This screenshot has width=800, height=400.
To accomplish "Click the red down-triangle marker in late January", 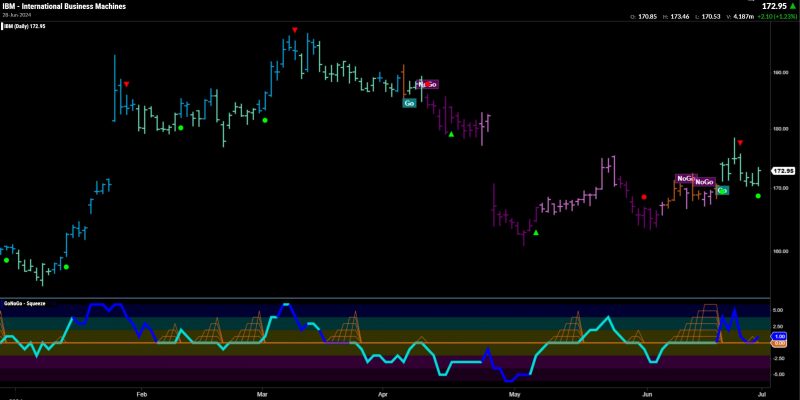I will 127,84.
